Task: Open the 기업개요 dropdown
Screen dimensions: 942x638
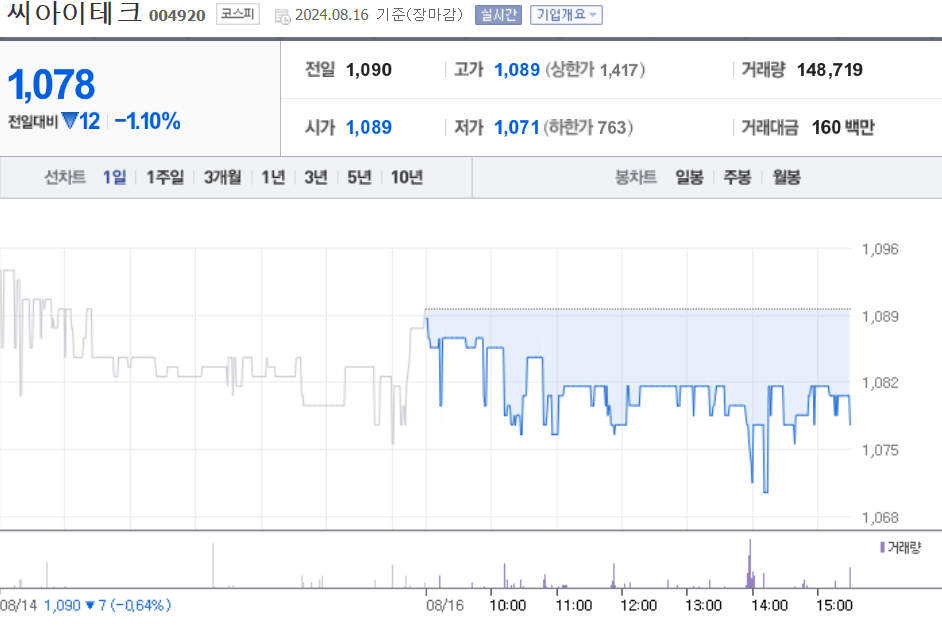Action: pos(565,14)
